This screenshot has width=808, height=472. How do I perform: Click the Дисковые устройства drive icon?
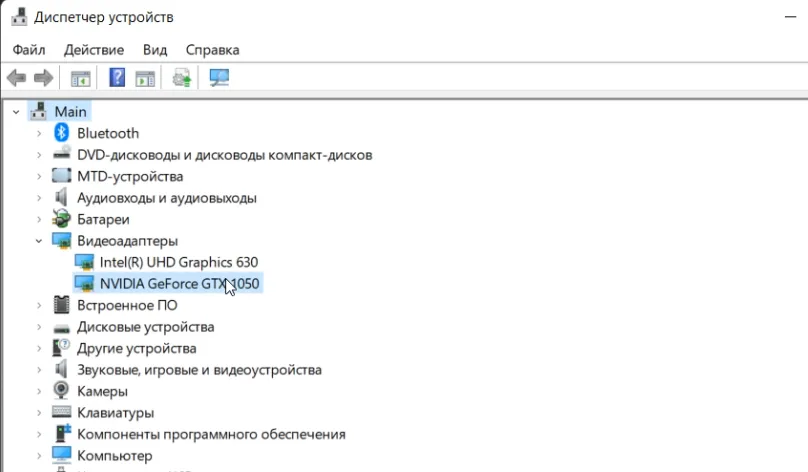[x=61, y=328]
